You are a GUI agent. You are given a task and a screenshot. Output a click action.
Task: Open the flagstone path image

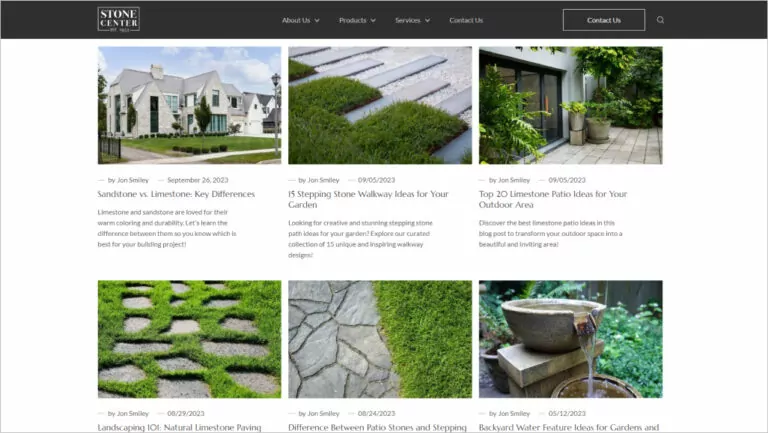pyautogui.click(x=380, y=339)
